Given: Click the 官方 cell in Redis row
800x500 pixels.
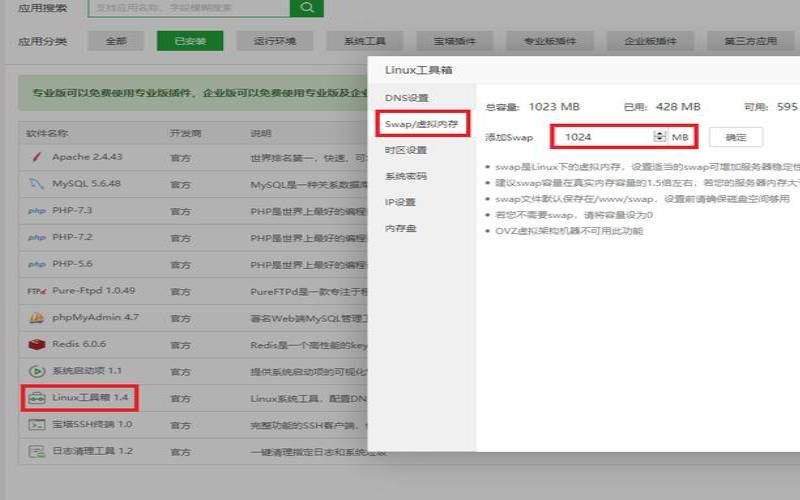Looking at the screenshot, I should (x=180, y=345).
